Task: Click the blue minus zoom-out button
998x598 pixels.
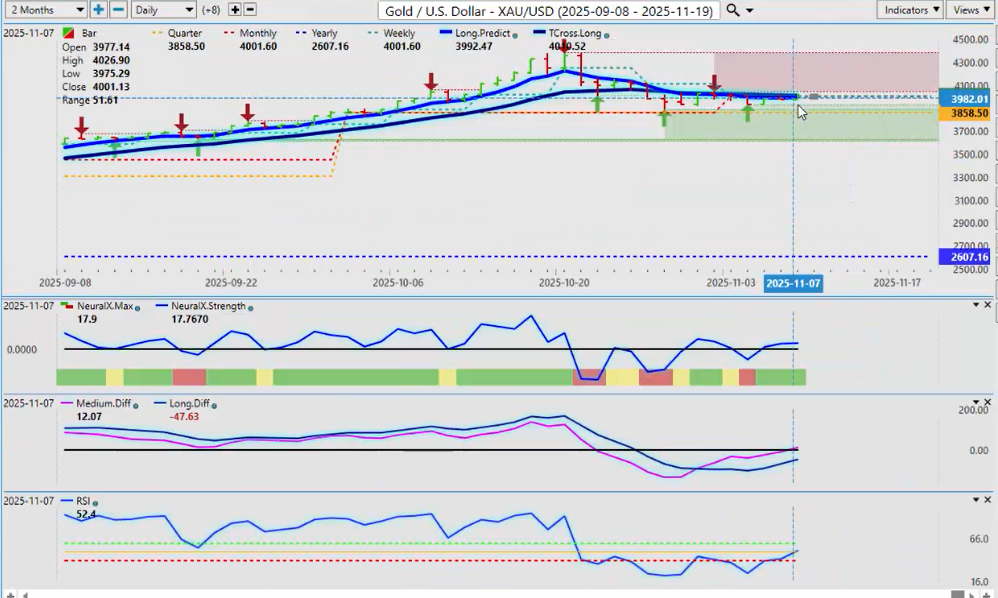Action: tap(118, 9)
